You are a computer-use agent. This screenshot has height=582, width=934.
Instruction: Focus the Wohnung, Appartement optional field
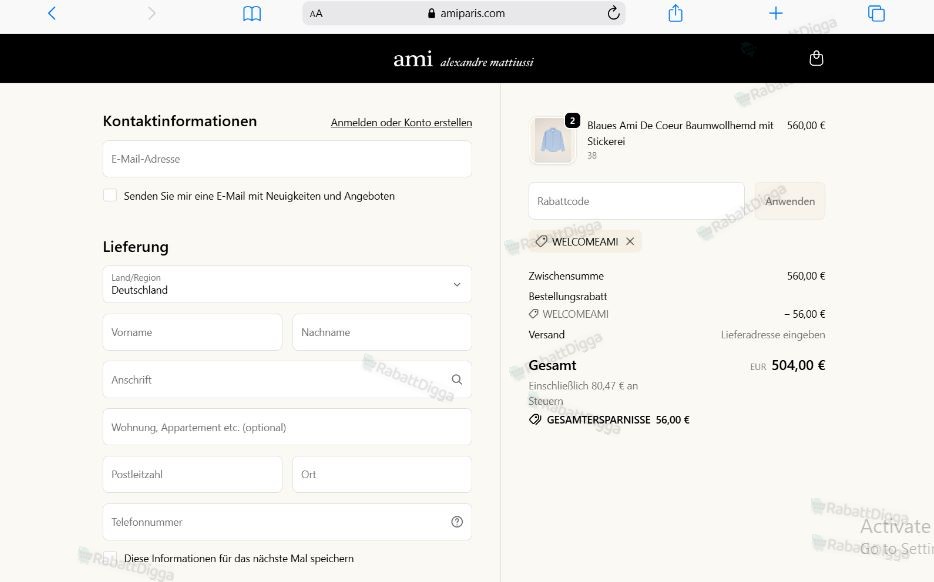click(x=287, y=427)
